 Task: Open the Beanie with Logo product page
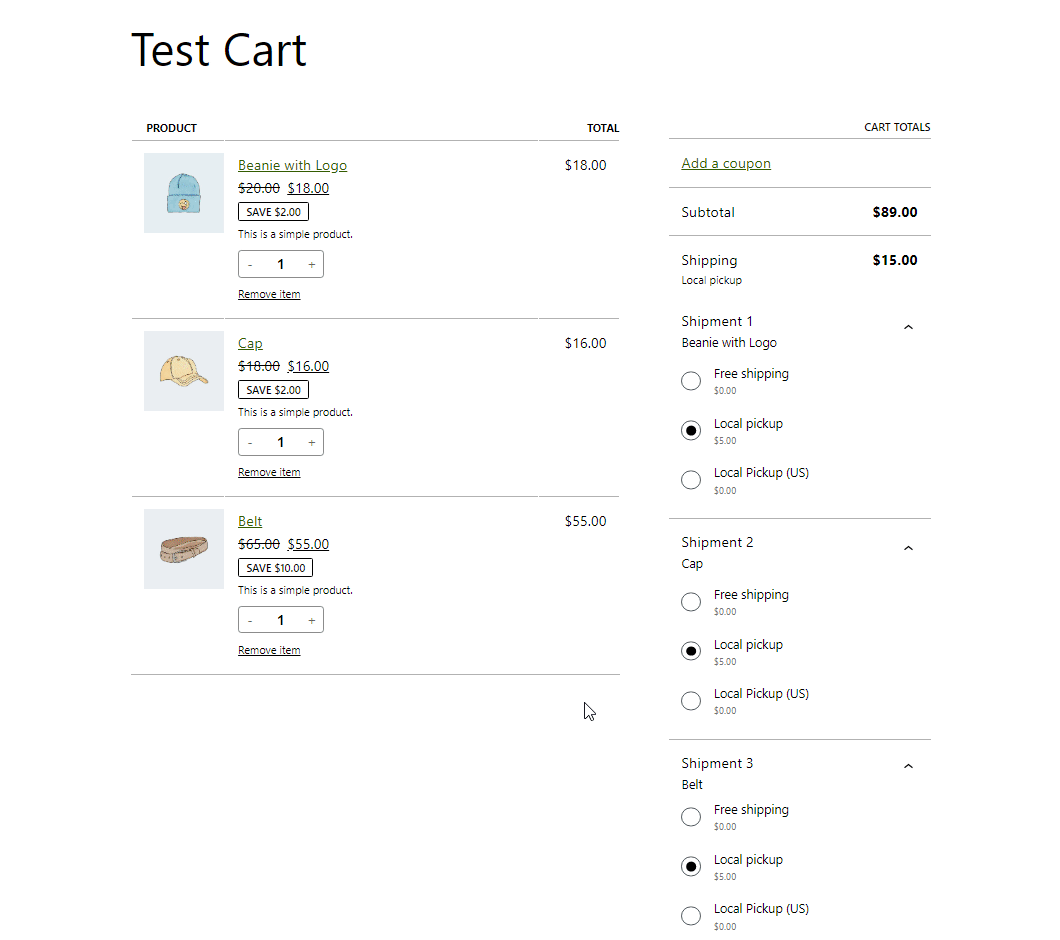tap(292, 164)
